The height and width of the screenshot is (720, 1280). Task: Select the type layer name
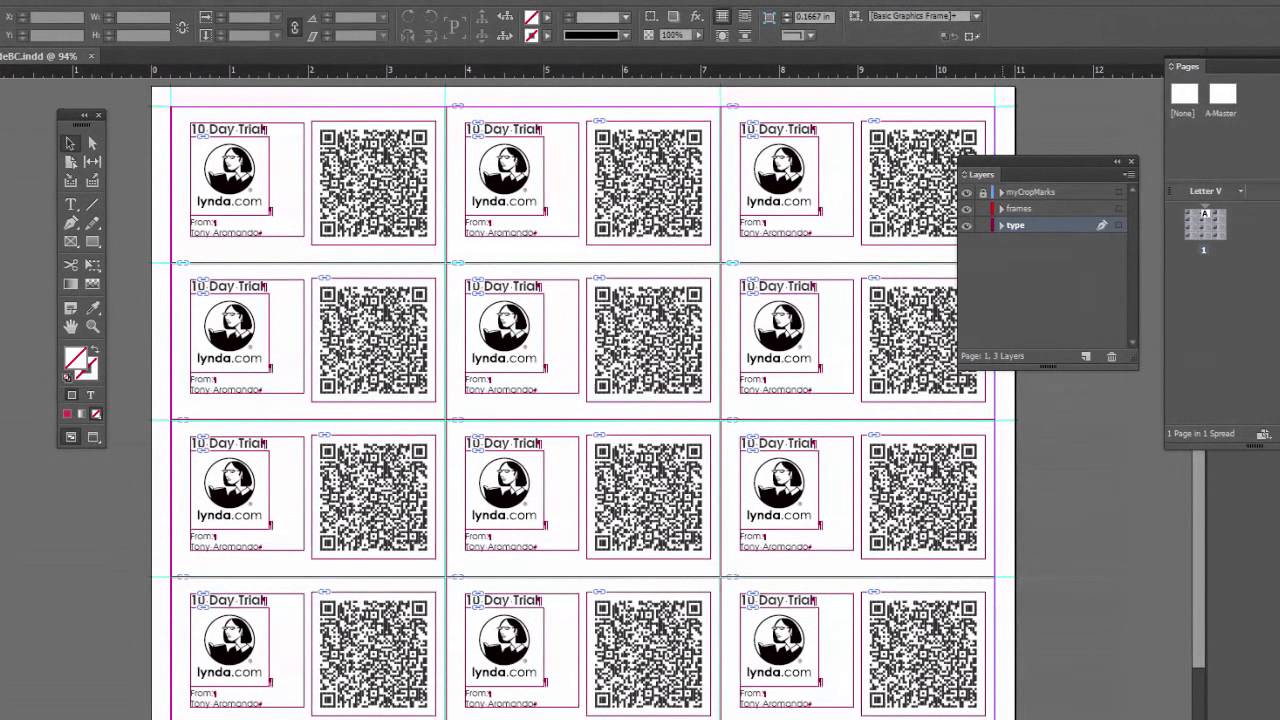(x=1016, y=226)
